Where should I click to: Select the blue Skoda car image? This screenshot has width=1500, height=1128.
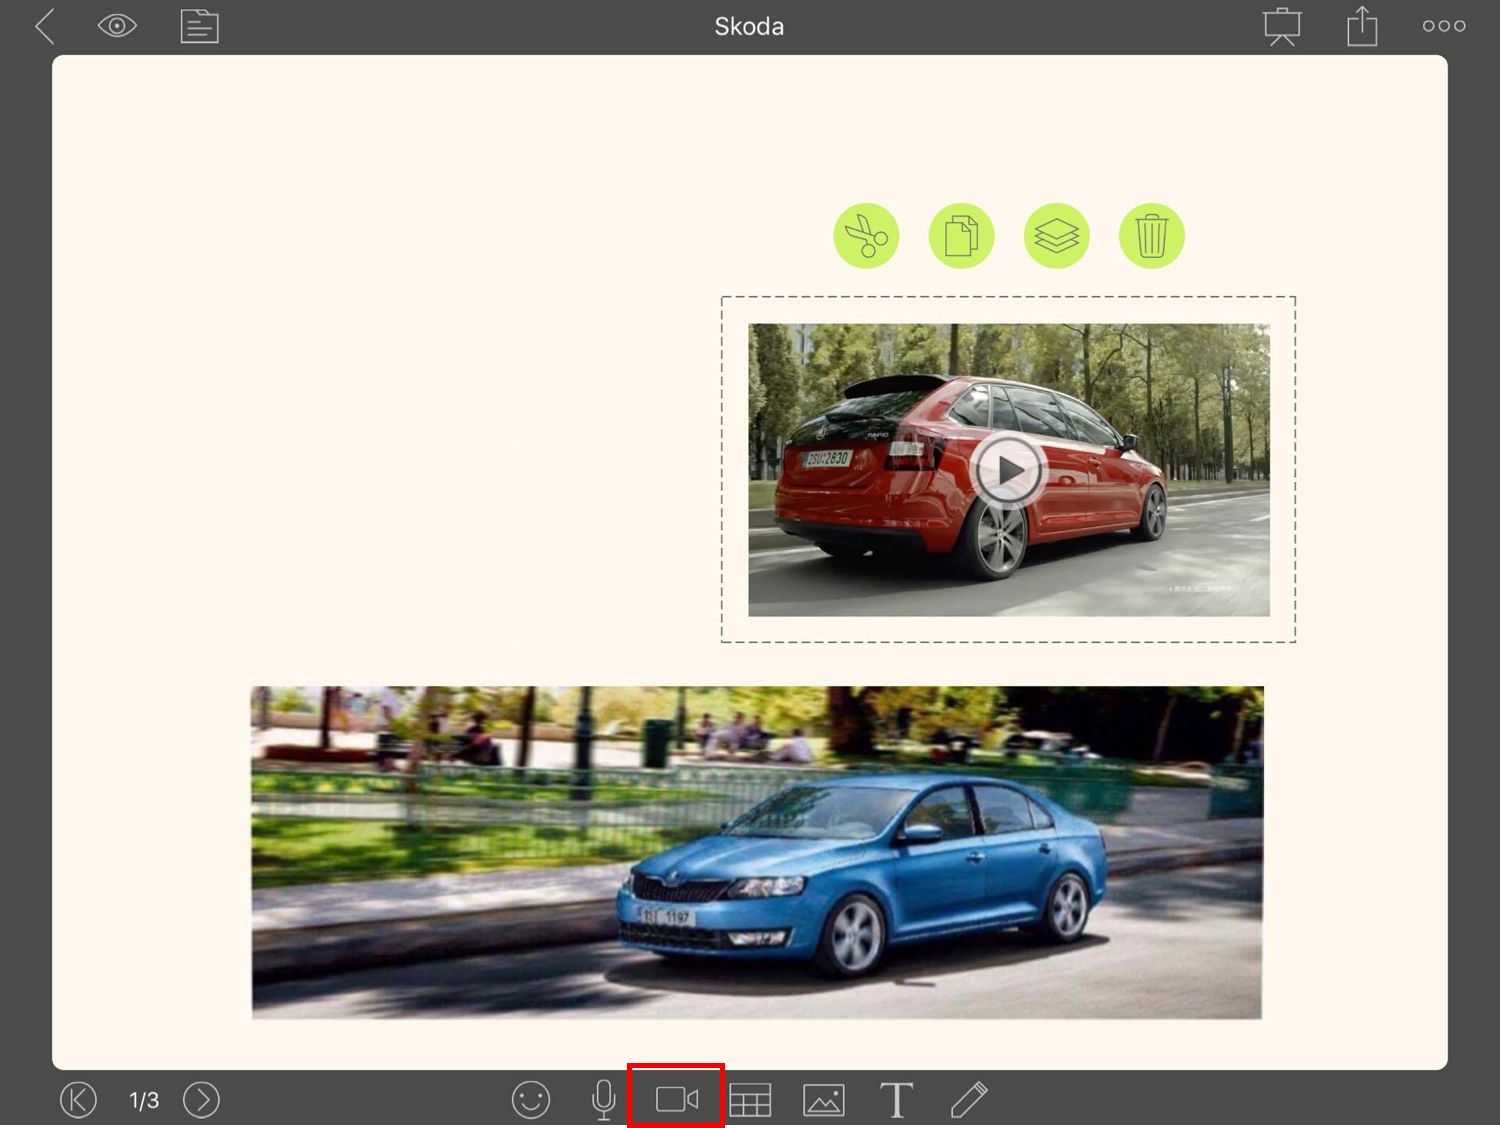757,852
